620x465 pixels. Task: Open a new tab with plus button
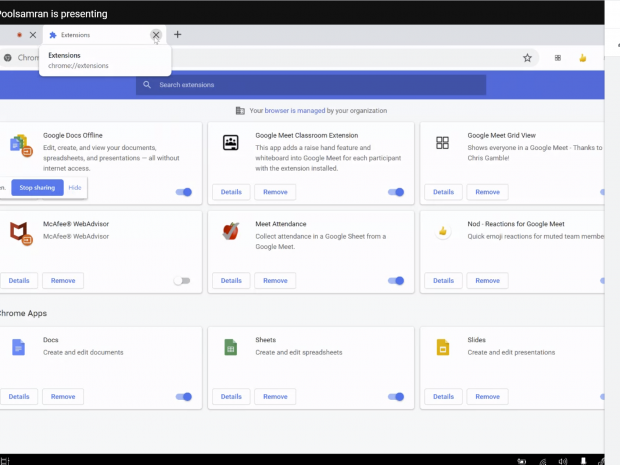point(178,34)
